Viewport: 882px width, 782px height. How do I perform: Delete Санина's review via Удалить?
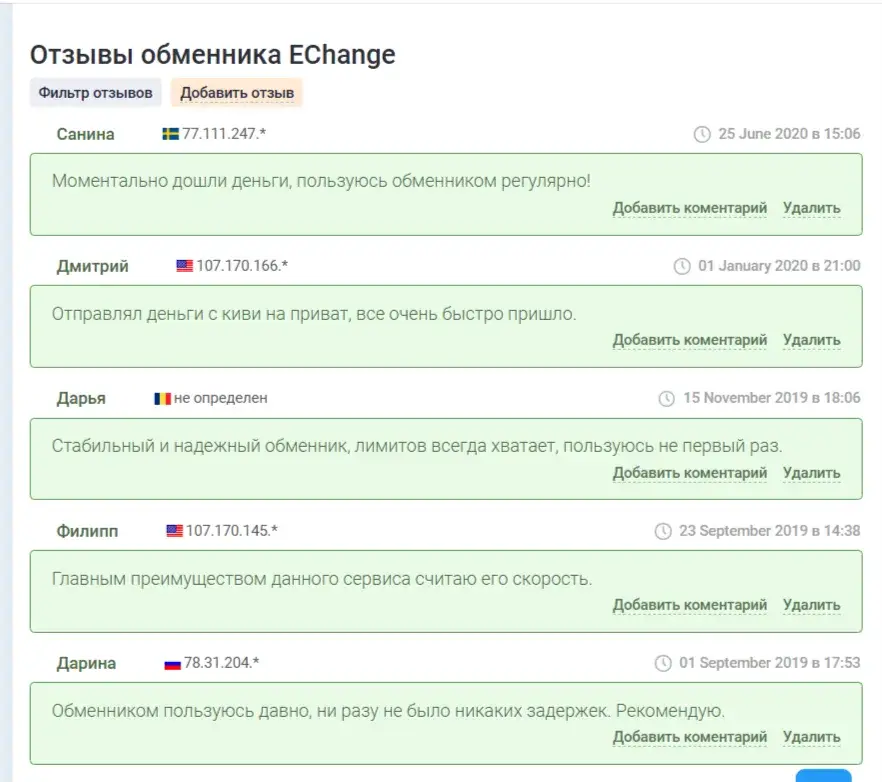812,208
